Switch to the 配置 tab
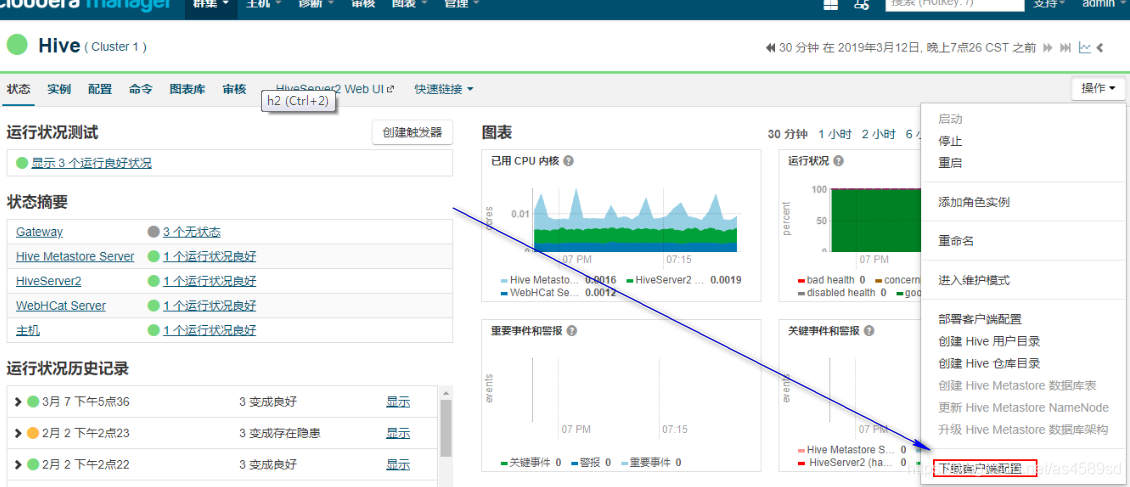The width and height of the screenshot is (1130, 487). [x=100, y=89]
